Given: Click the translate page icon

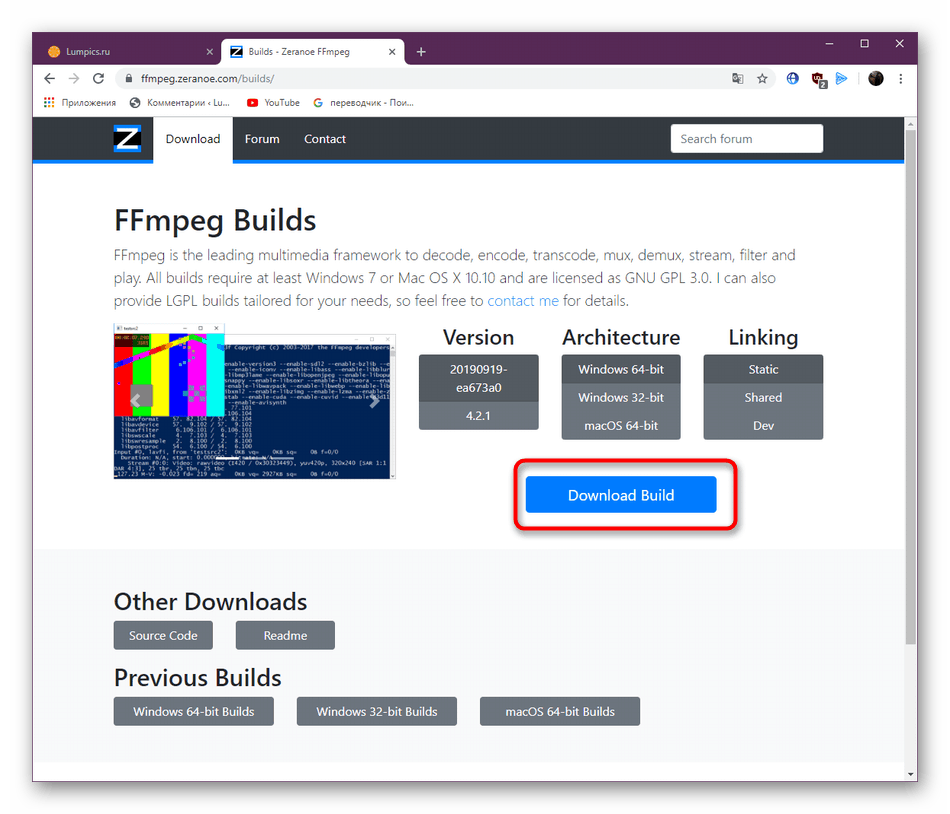Looking at the screenshot, I should click(x=737, y=78).
